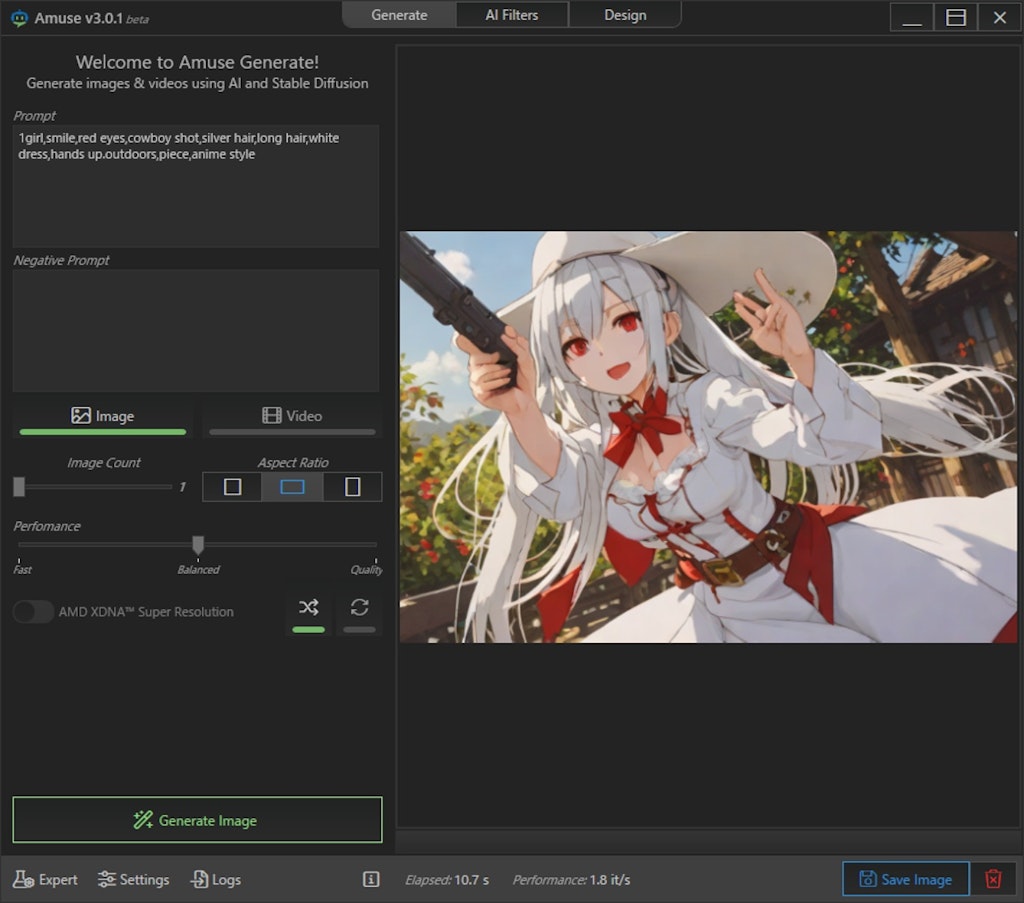1024x903 pixels.
Task: Open the Expert mode panel
Action: click(x=45, y=879)
